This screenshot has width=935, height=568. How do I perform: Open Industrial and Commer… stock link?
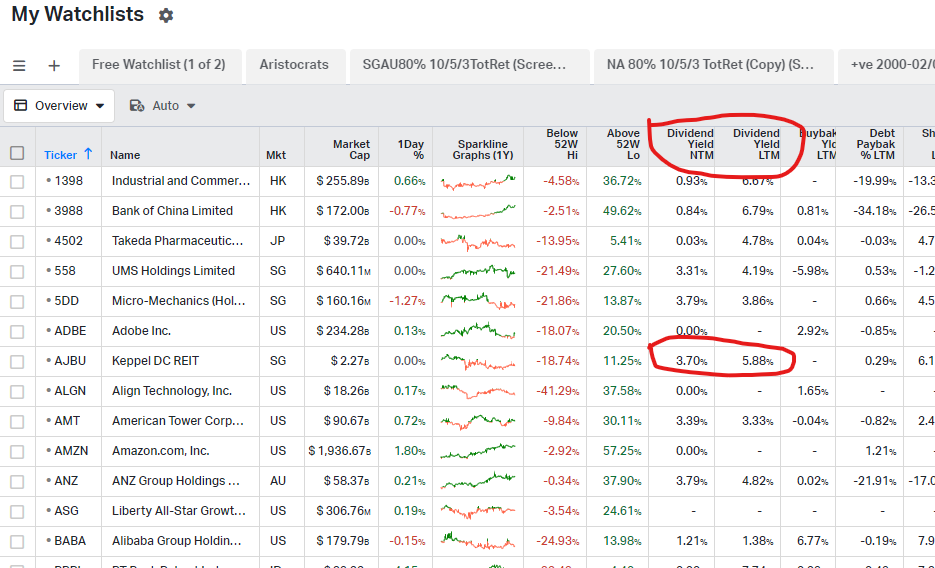tap(181, 181)
